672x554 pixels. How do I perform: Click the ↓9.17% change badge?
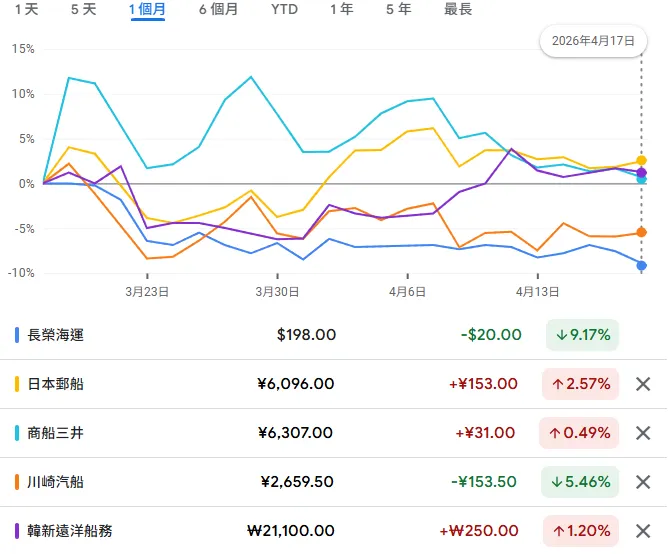(582, 335)
